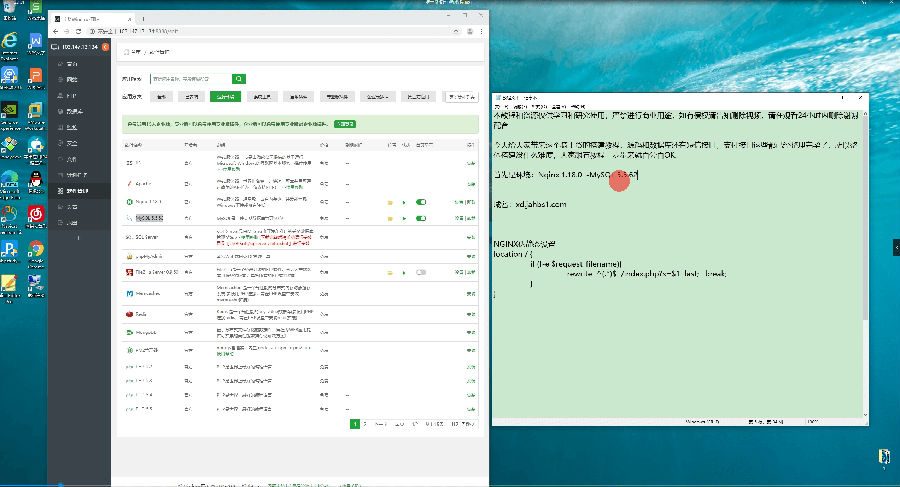Click the MySQL row green play icon
This screenshot has height=487, width=900.
click(404, 218)
